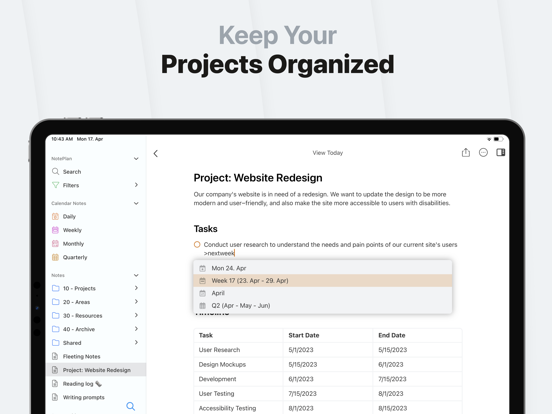This screenshot has height=414, width=552.
Task: Go back using the left chevron
Action: 156,153
